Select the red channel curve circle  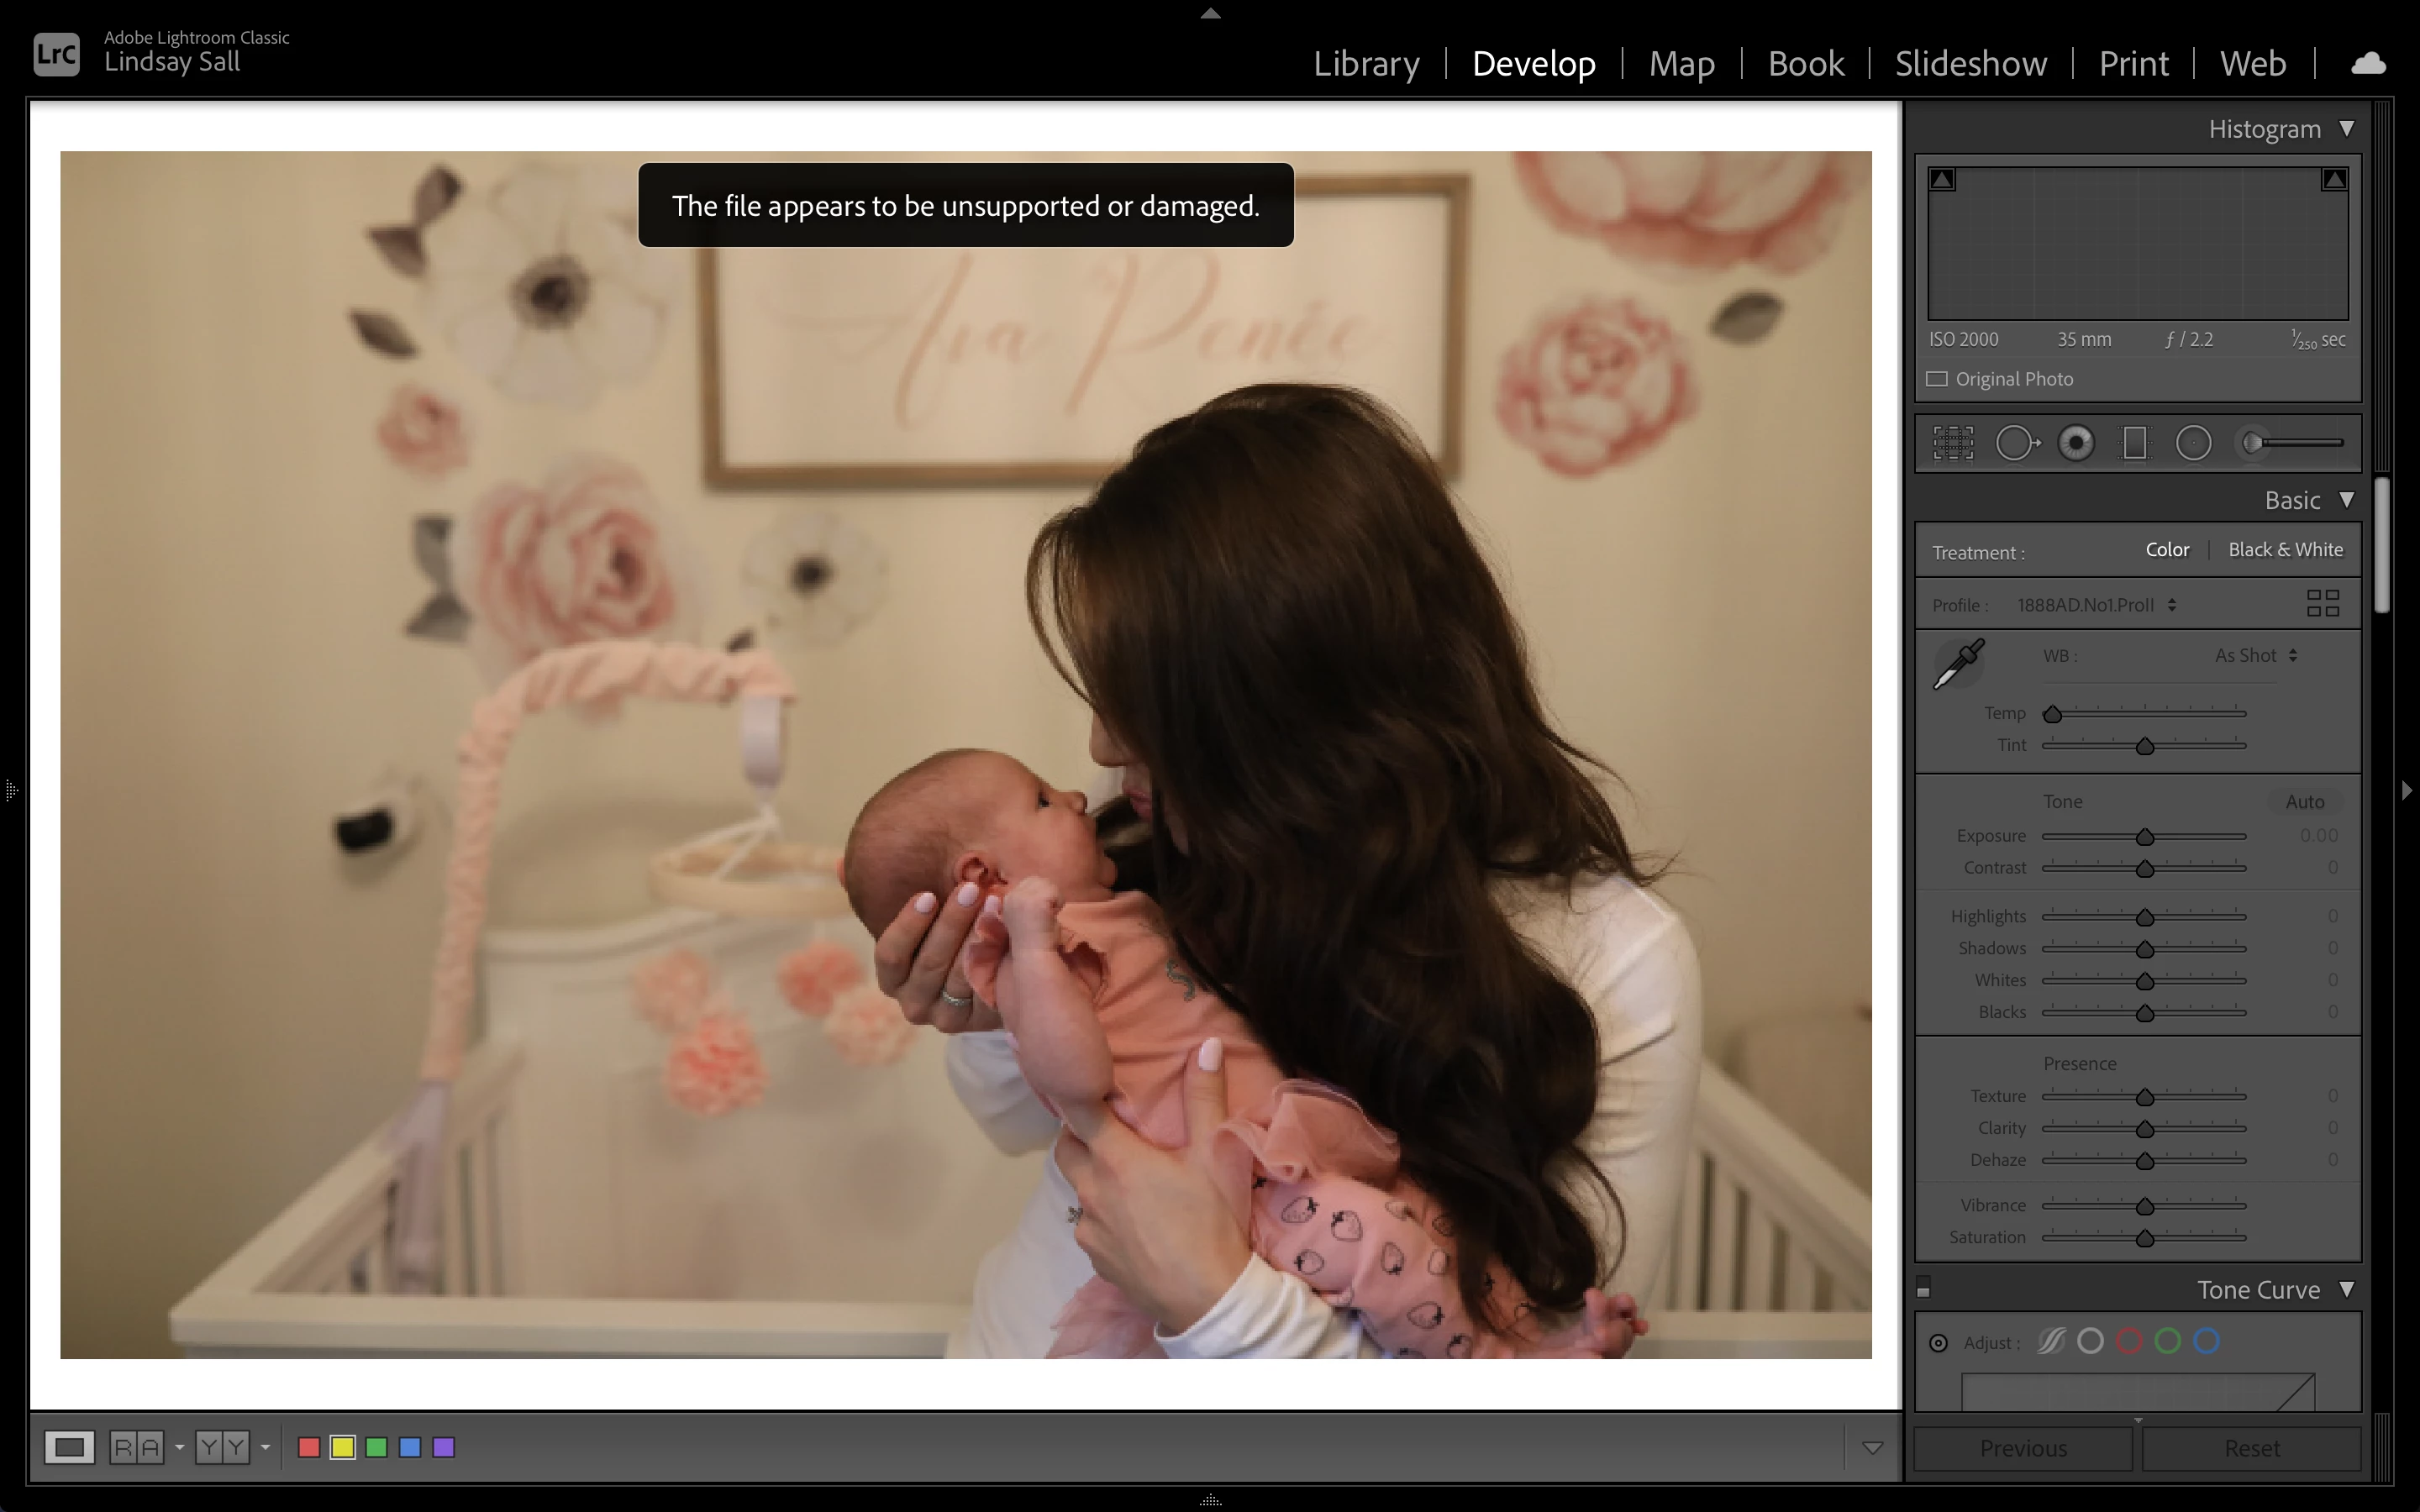pos(2129,1342)
